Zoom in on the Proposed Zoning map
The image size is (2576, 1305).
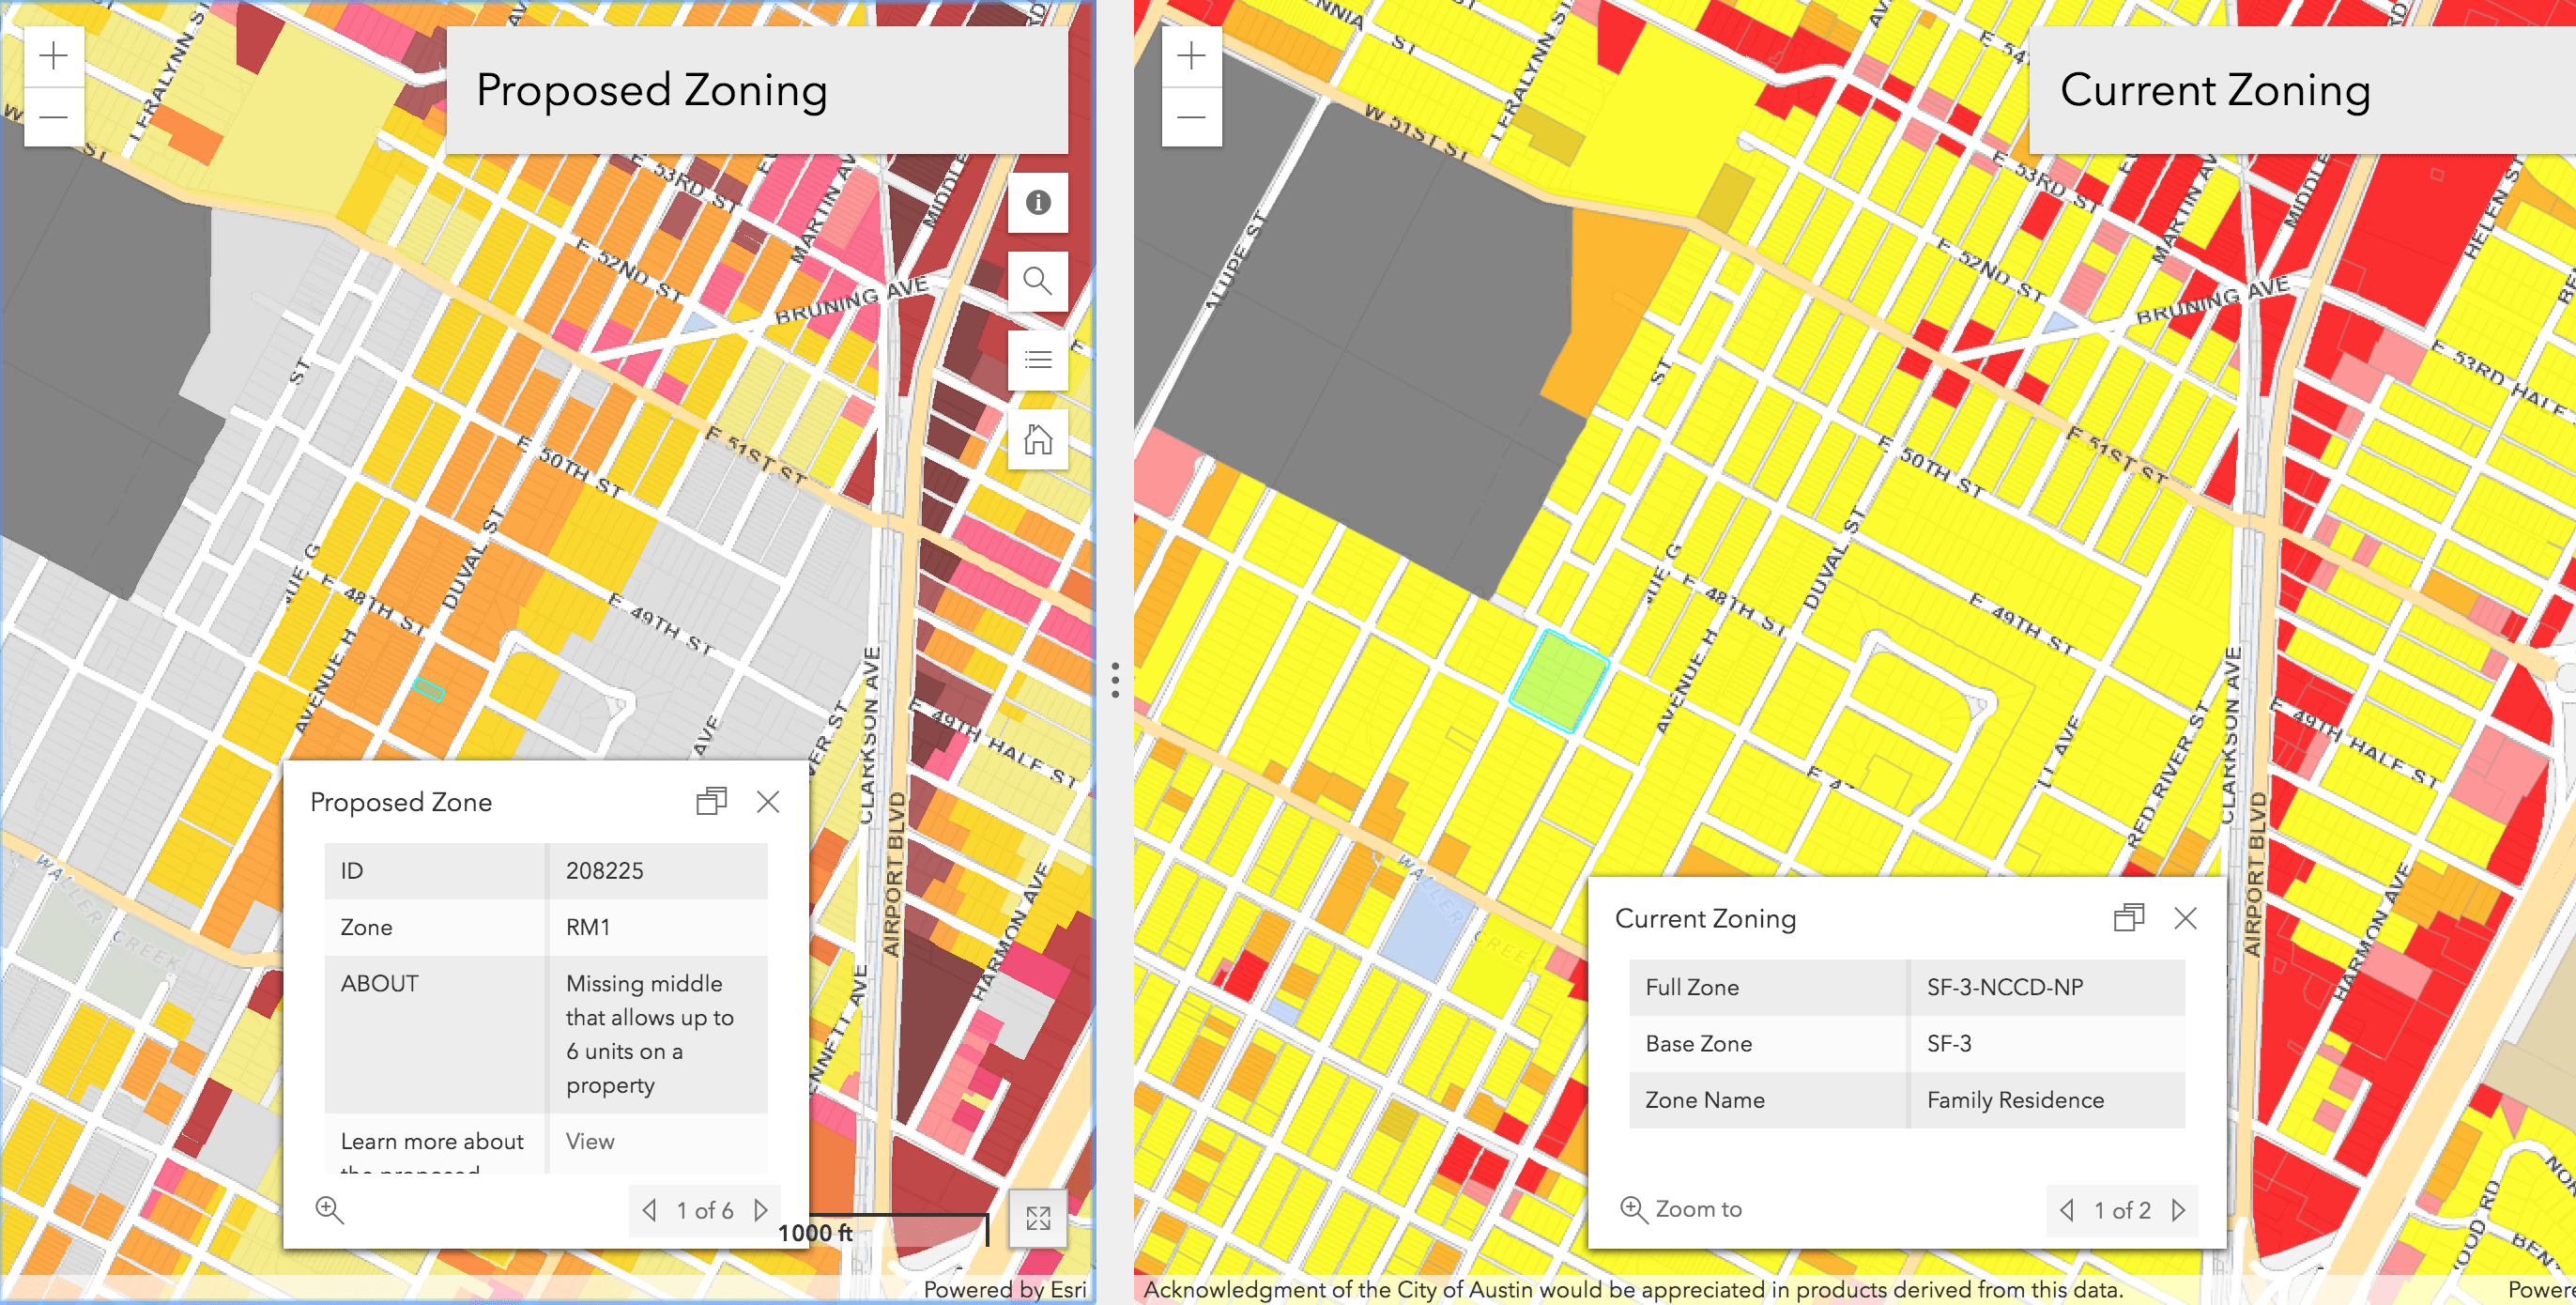pos(53,56)
